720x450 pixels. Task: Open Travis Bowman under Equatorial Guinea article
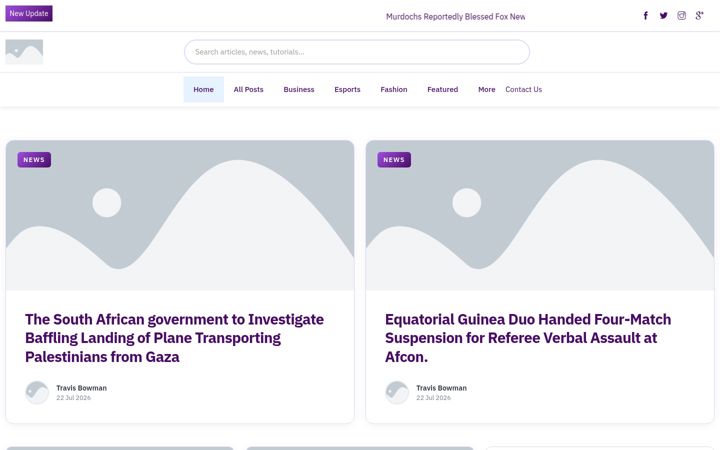(441, 388)
